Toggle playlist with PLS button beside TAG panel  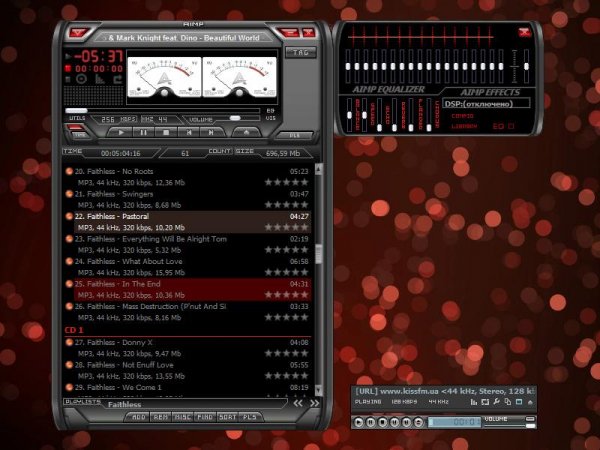pos(295,135)
